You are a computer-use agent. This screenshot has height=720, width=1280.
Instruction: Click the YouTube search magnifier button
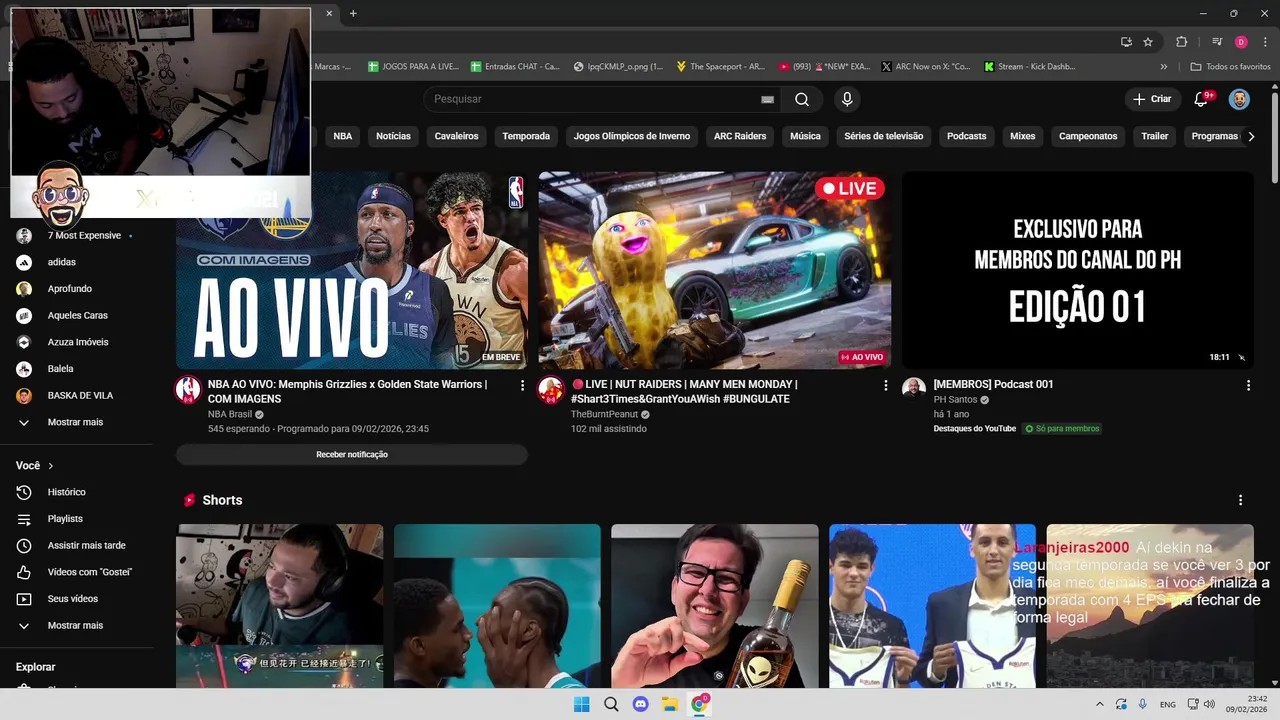[802, 99]
